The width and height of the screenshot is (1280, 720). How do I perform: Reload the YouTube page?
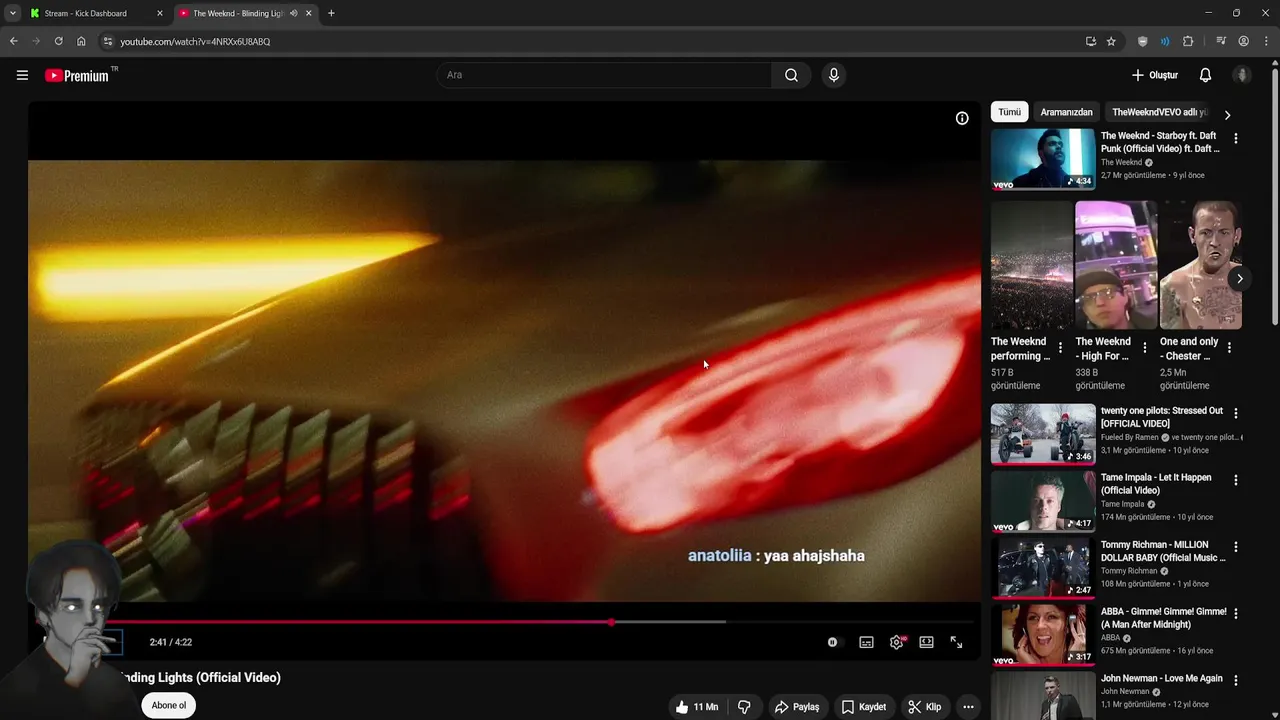[58, 41]
